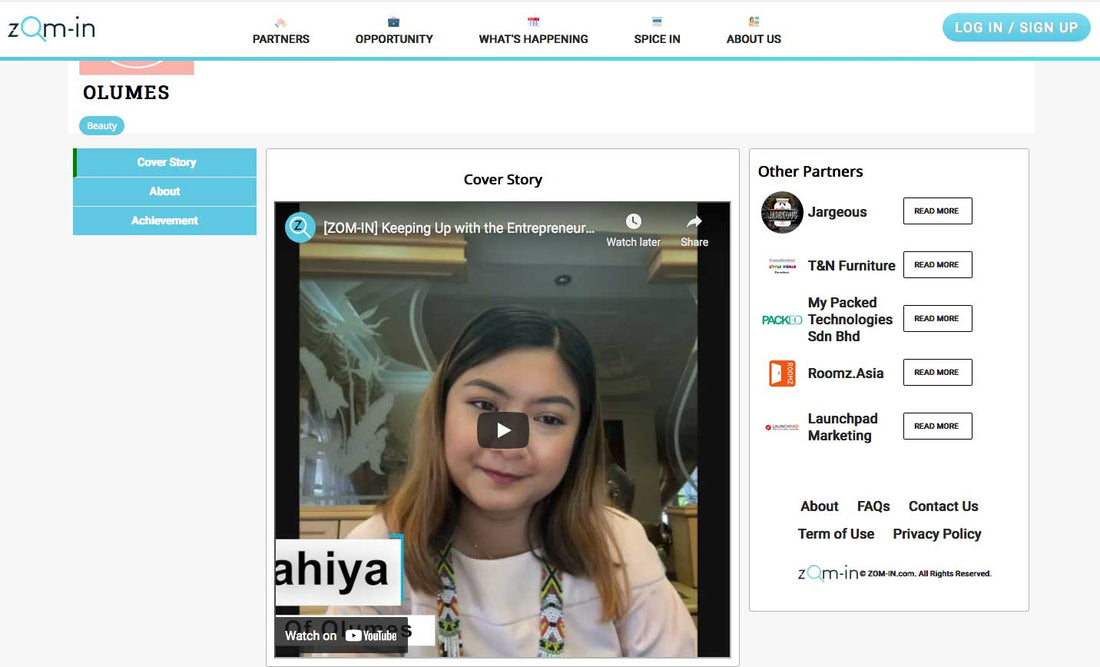Image resolution: width=1100 pixels, height=667 pixels.
Task: Switch to the Cover Story tab
Action: [x=165, y=162]
